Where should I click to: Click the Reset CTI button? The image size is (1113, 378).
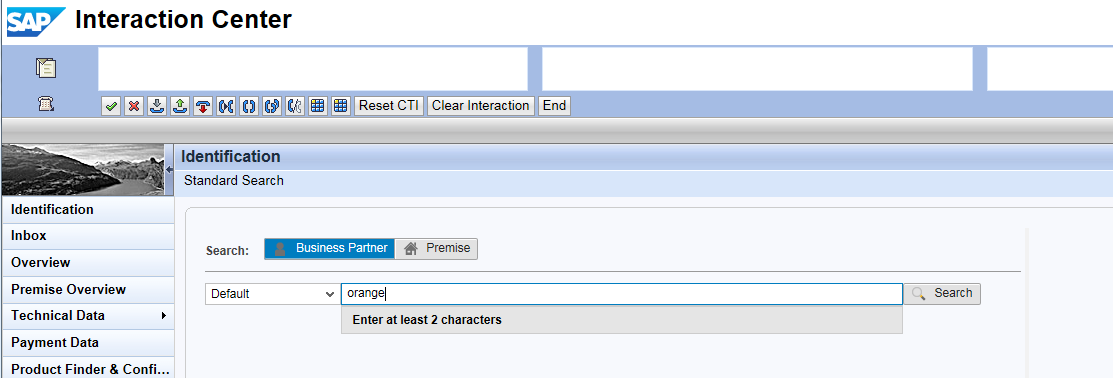(x=389, y=106)
